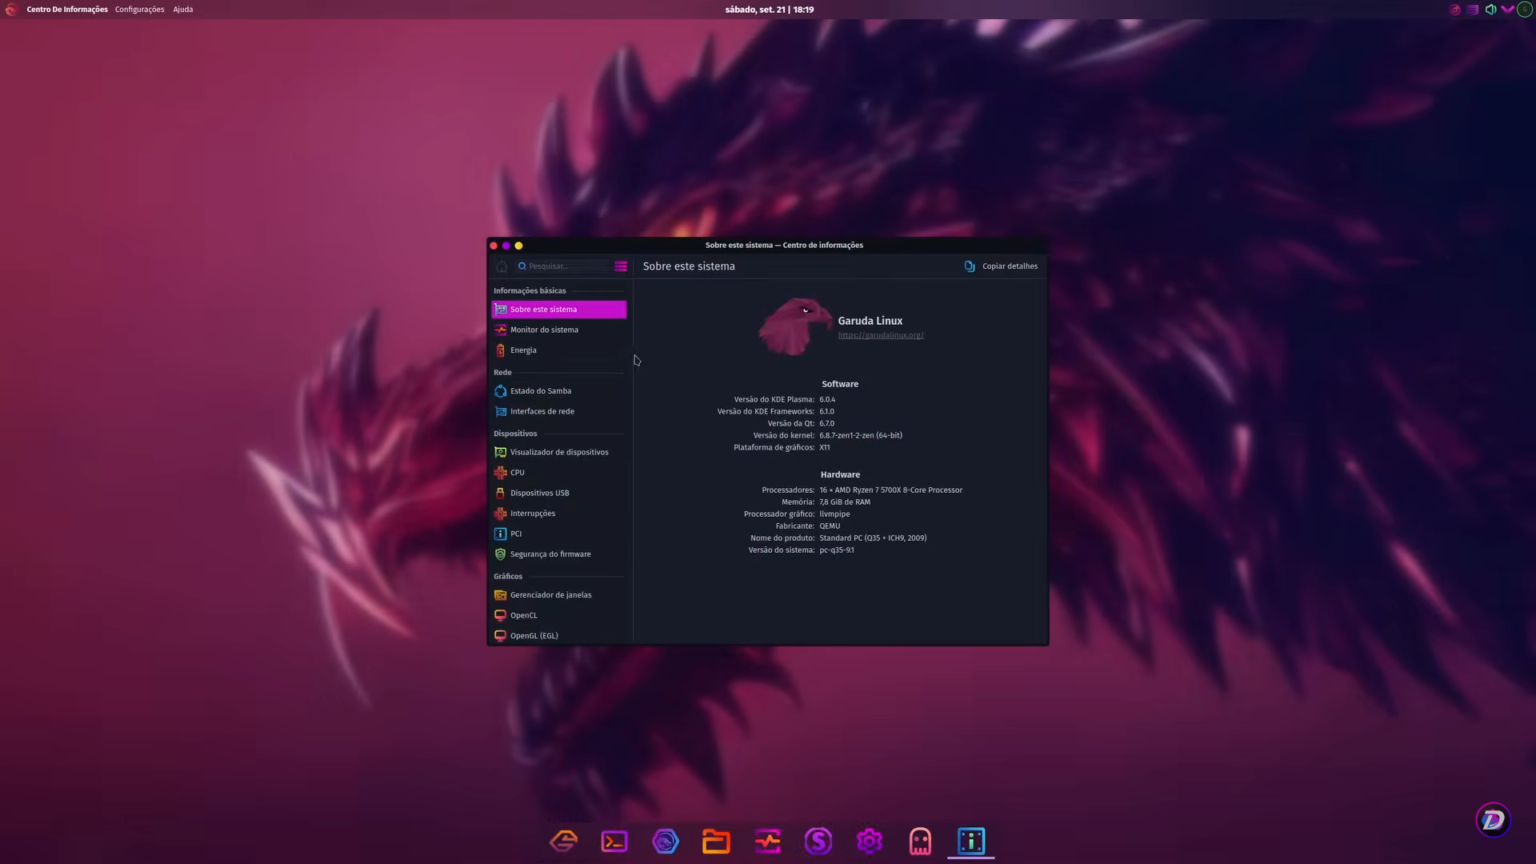1536x864 pixels.
Task: Expand the system tray chevron arrow
Action: pos(1507,9)
